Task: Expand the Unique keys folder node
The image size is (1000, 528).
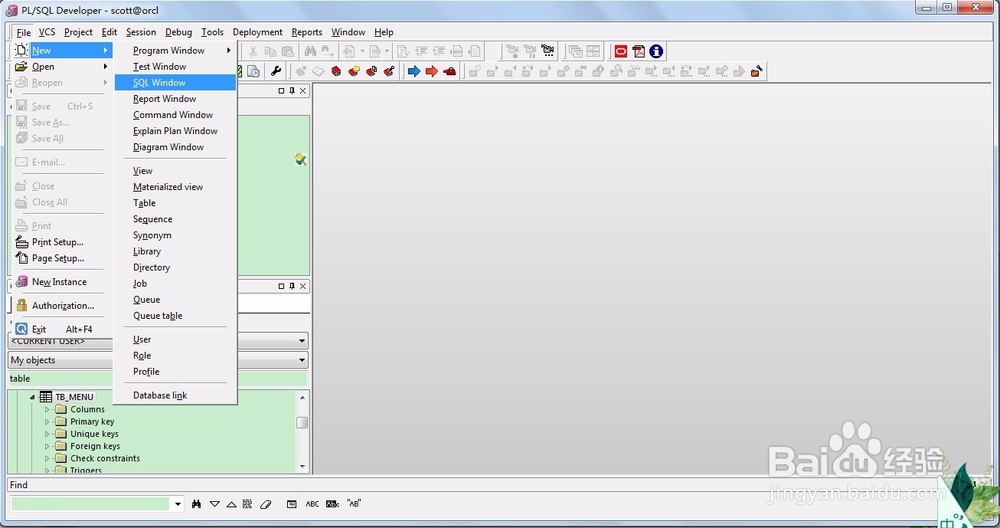Action: pos(47,434)
